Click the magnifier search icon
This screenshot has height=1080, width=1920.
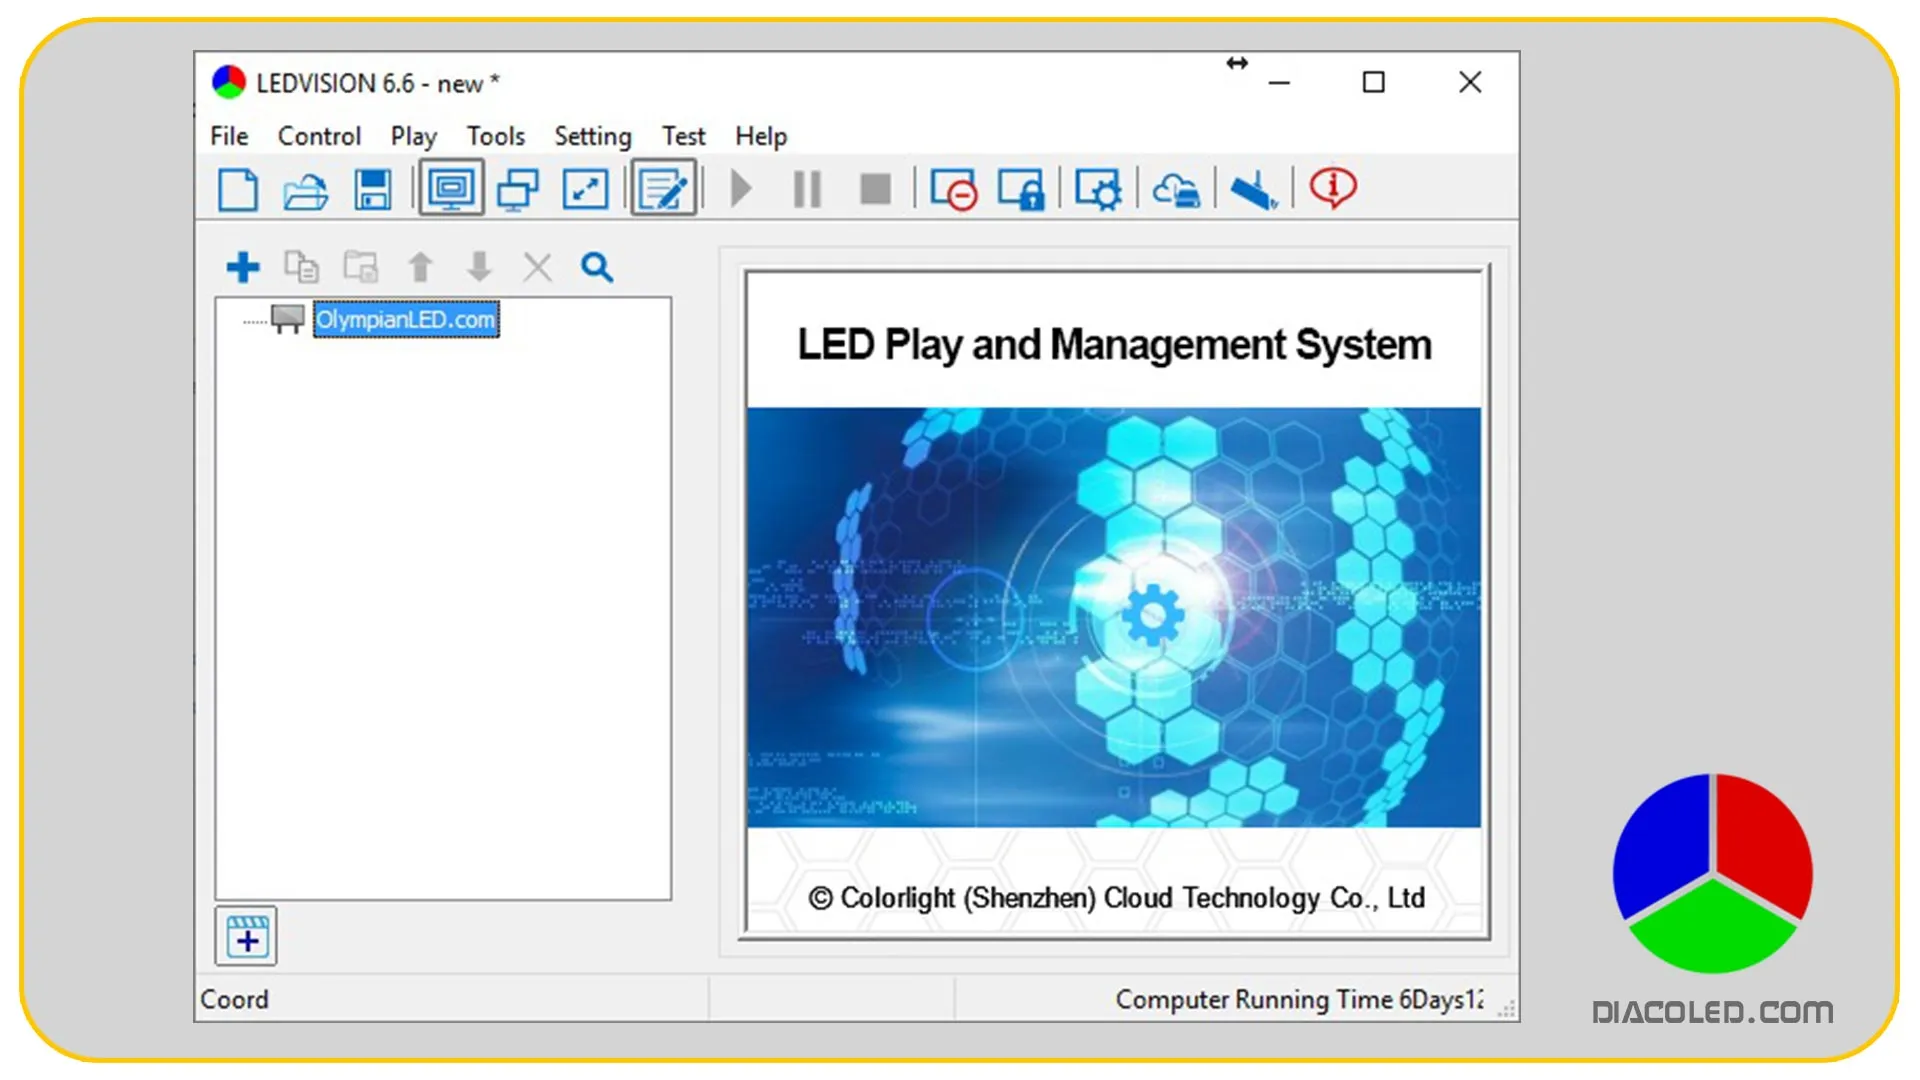click(597, 267)
